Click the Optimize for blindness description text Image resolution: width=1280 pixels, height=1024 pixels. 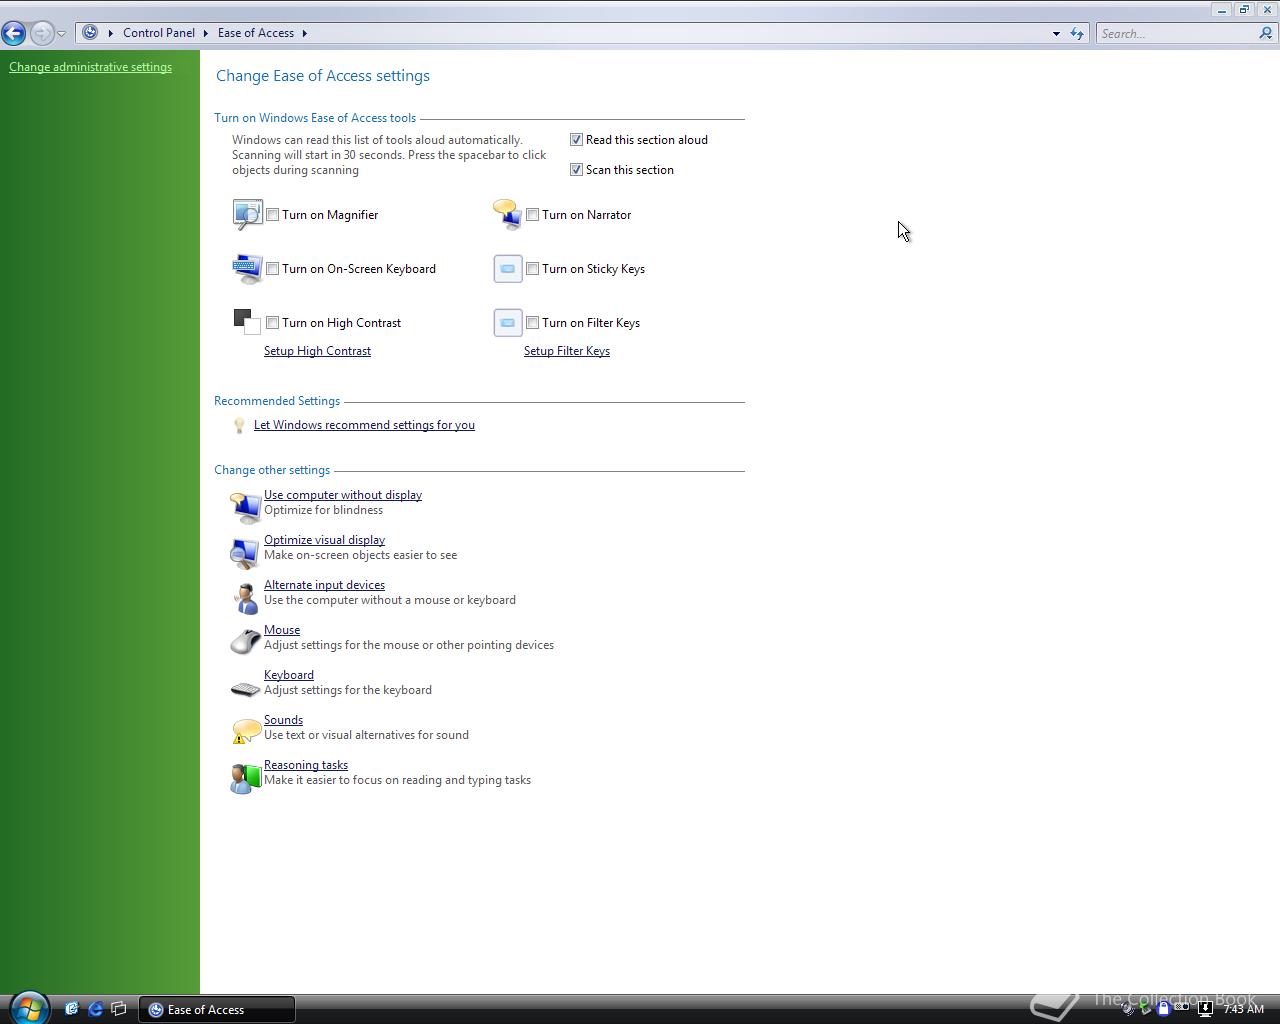[x=323, y=510]
